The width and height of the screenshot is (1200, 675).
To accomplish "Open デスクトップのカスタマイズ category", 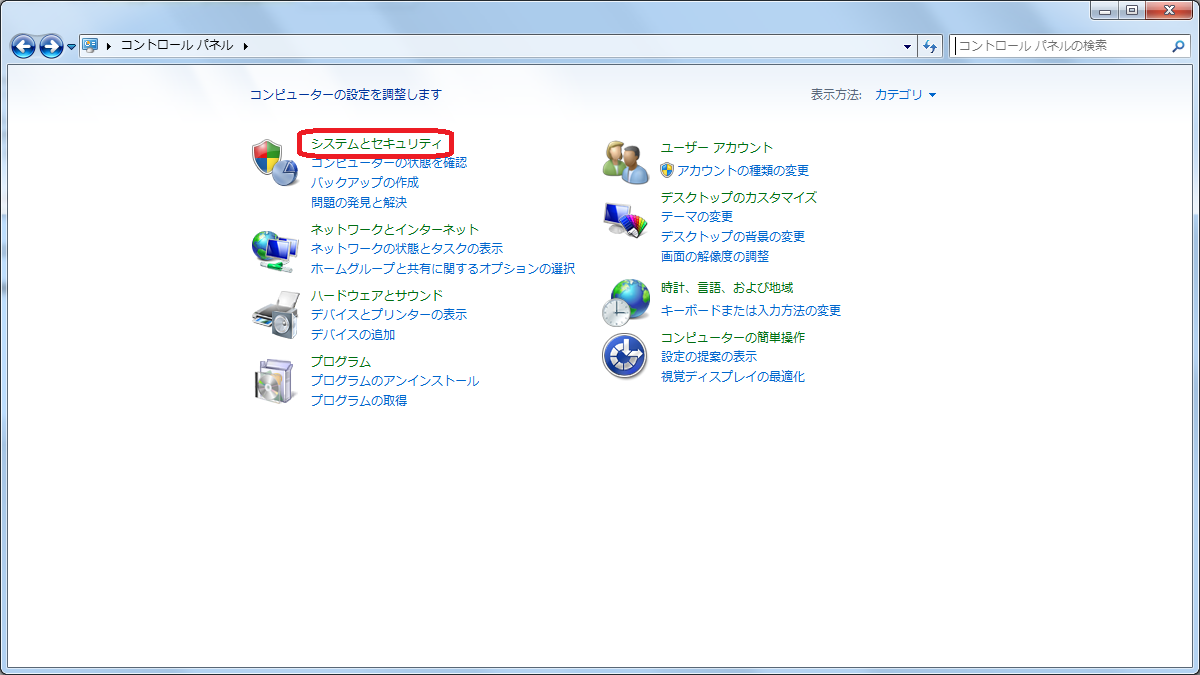I will (738, 197).
